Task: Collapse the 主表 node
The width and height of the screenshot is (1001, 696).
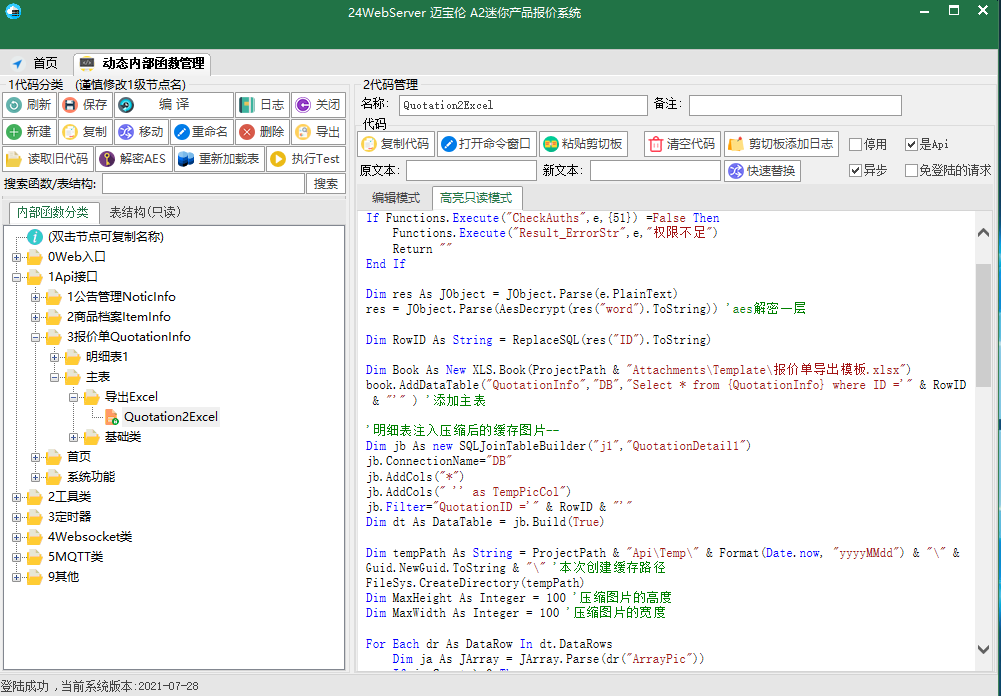Action: coord(55,377)
